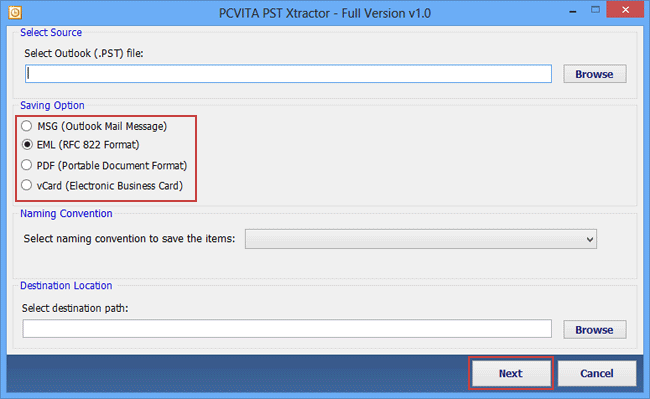Click the Next button

coord(511,373)
